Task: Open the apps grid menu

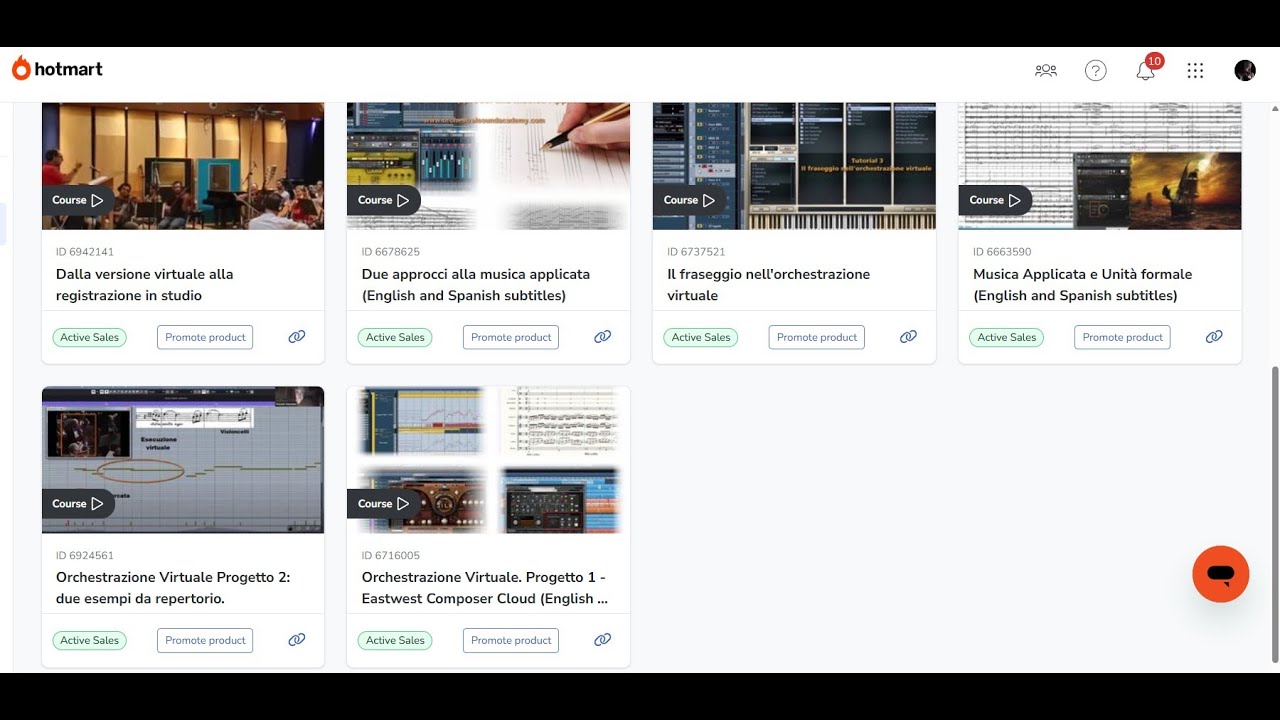Action: point(1195,70)
